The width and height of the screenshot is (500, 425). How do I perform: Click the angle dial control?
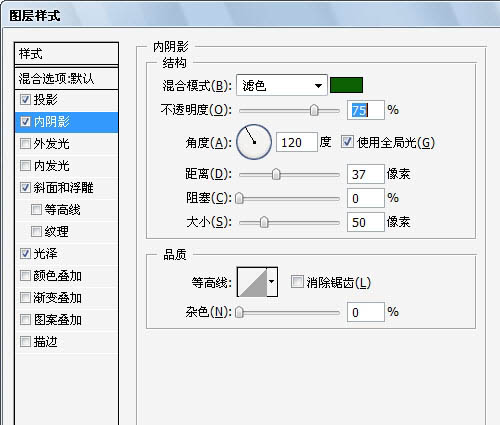click(x=254, y=142)
